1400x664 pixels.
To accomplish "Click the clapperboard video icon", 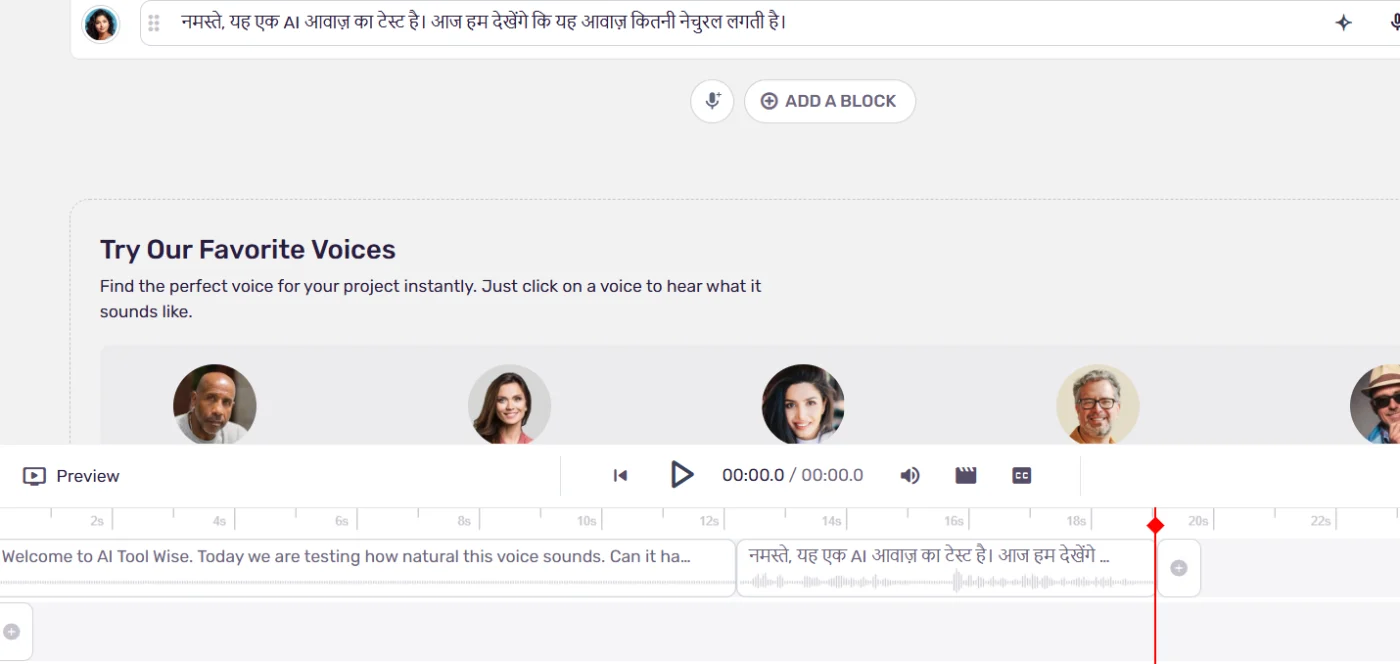I will point(966,476).
